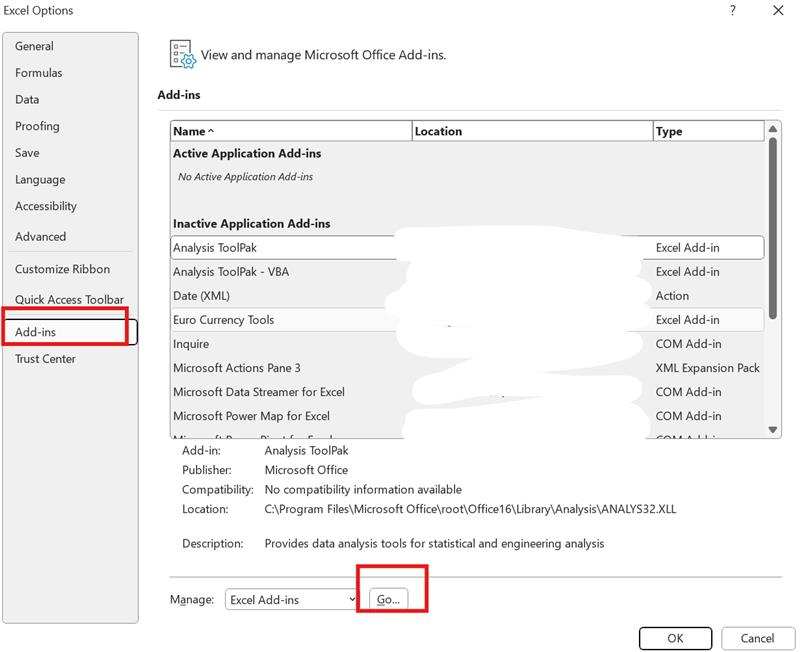The width and height of the screenshot is (800, 652).
Task: Click the Help question mark icon
Action: click(x=733, y=10)
